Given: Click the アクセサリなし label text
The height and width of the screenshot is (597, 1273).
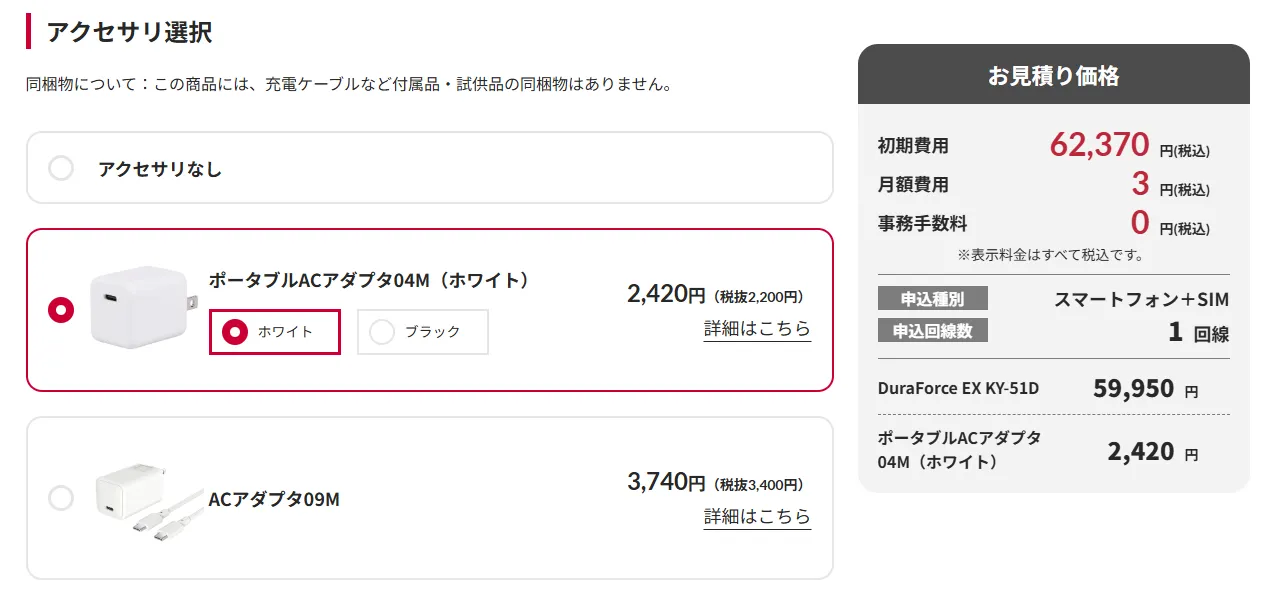Looking at the screenshot, I should 160,169.
